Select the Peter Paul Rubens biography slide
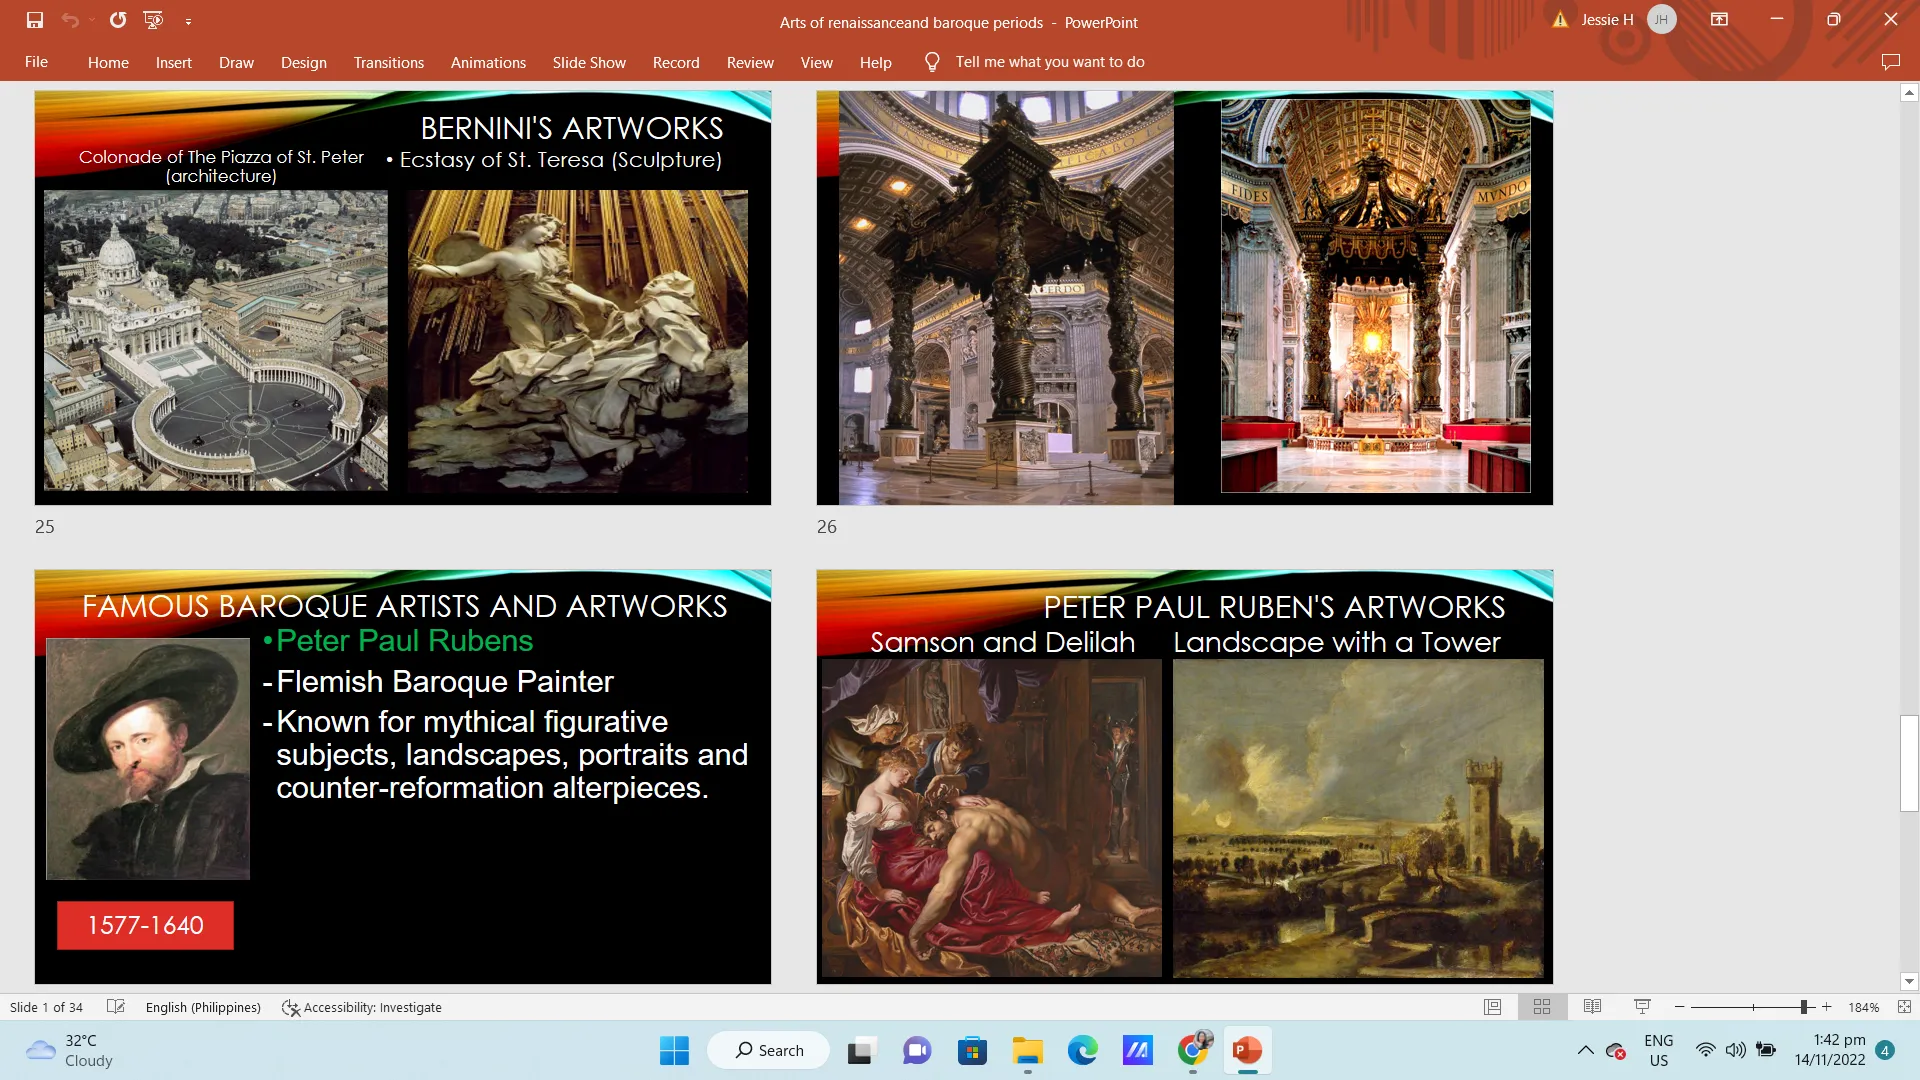 click(x=403, y=777)
